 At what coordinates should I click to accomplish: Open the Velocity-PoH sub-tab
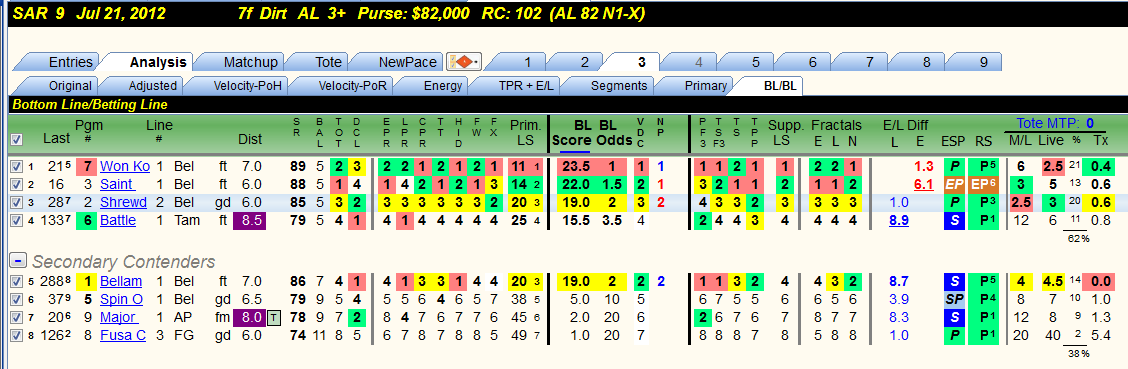240,86
